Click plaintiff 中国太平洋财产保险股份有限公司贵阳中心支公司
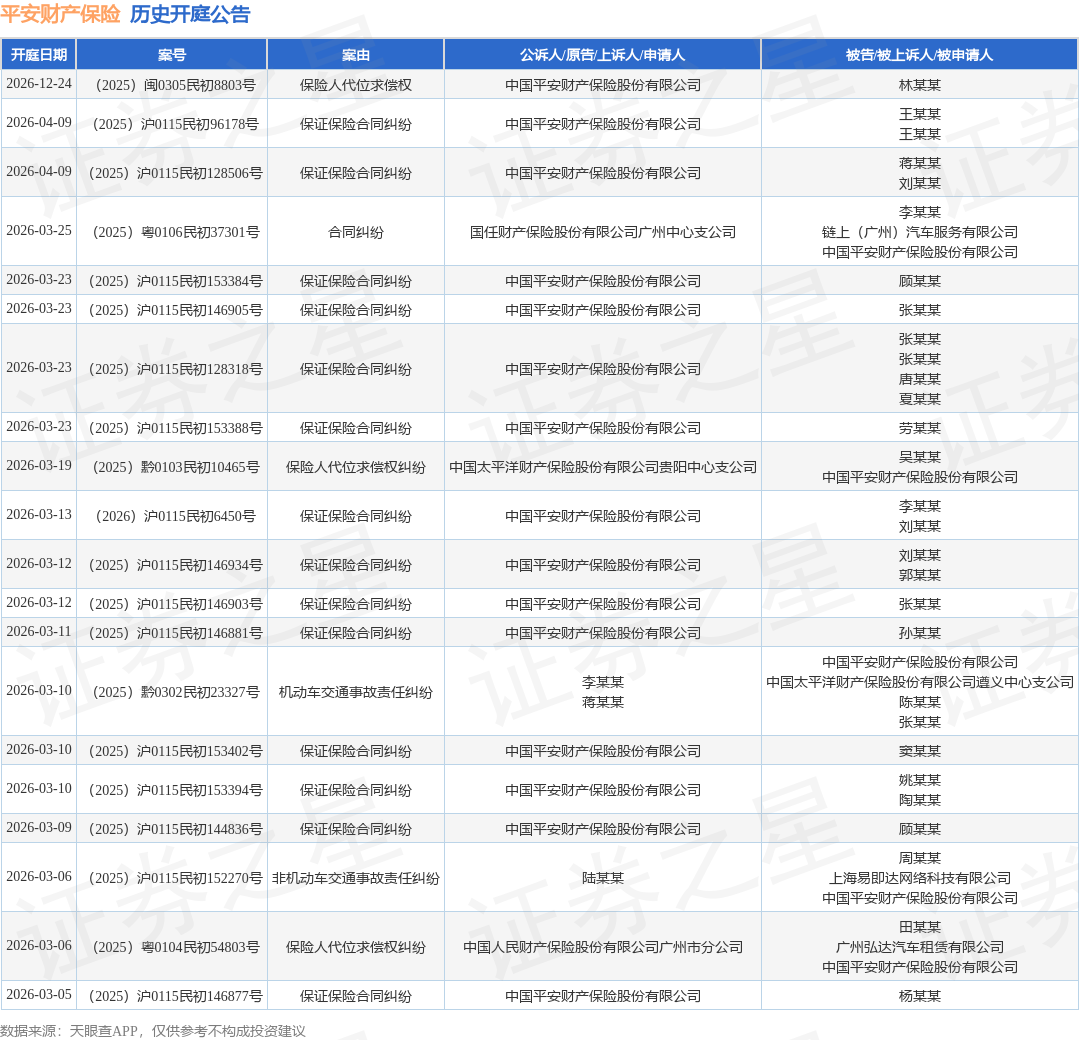 coord(603,468)
